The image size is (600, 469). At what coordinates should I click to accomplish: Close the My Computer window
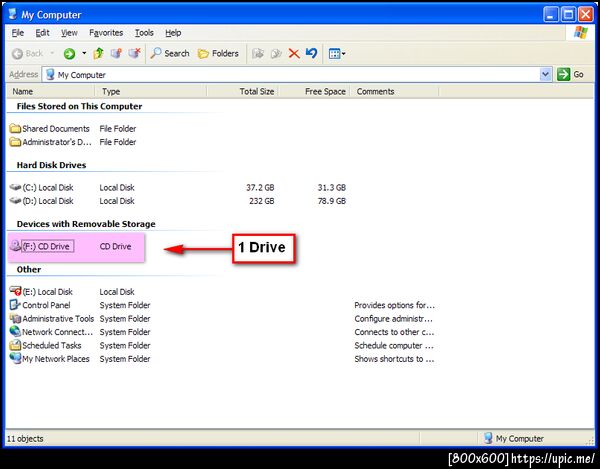(586, 15)
